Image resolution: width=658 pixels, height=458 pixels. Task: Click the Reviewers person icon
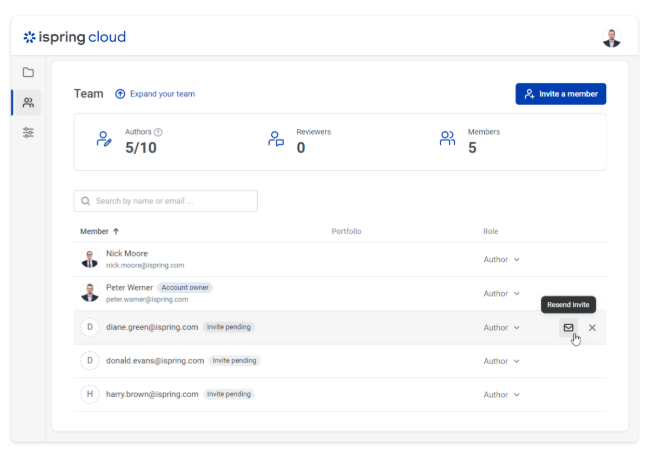coord(276,139)
